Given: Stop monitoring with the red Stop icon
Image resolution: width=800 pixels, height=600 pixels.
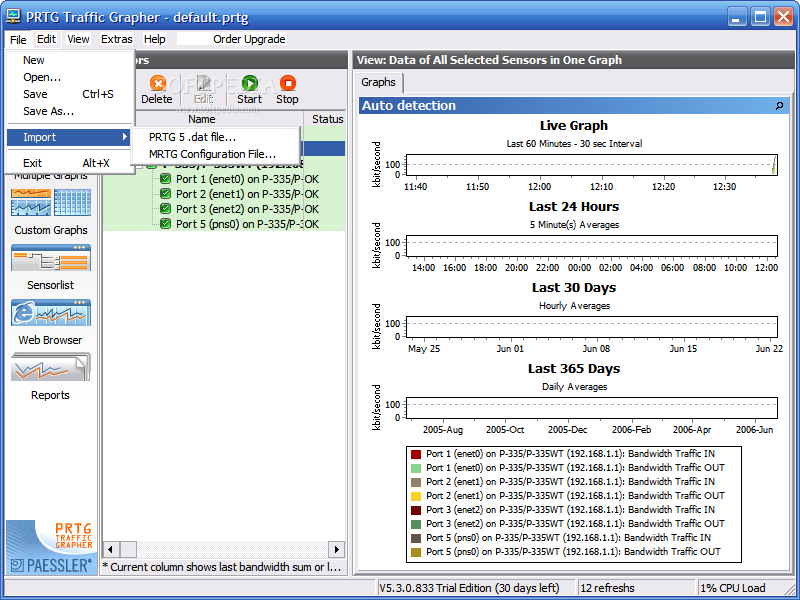Looking at the screenshot, I should point(288,83).
